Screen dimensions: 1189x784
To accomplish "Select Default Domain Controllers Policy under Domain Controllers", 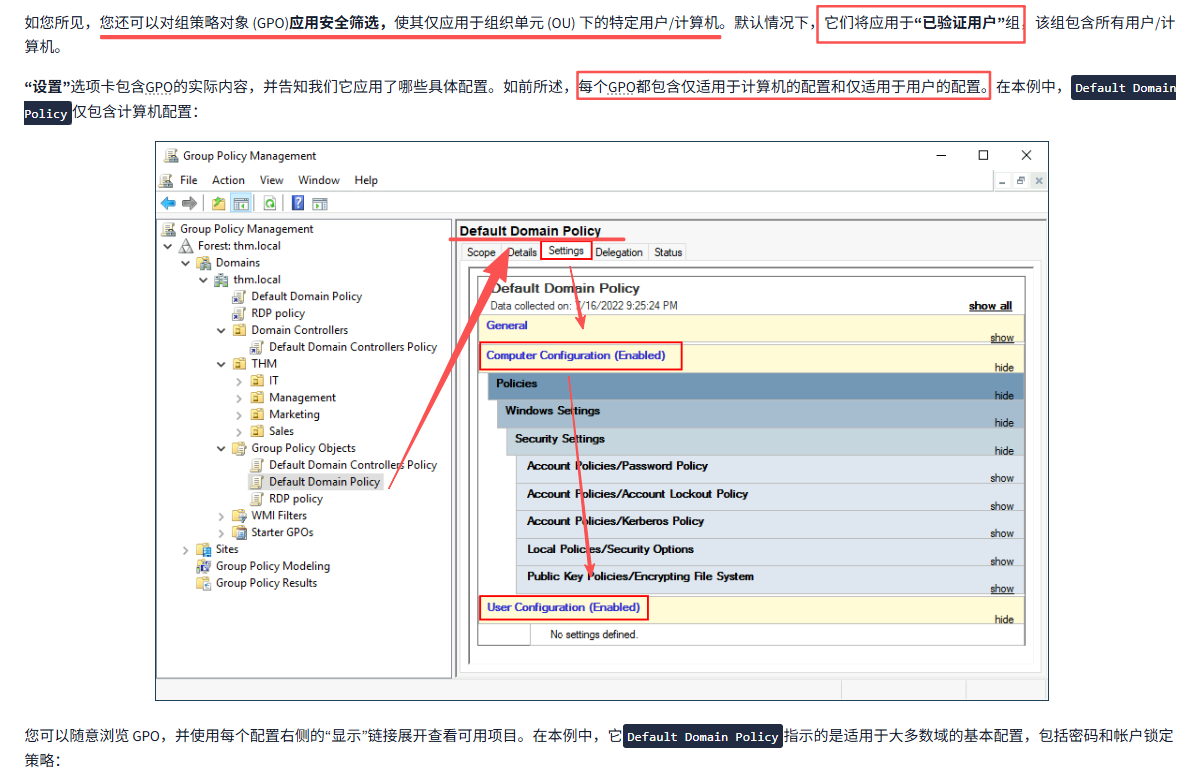I will pyautogui.click(x=353, y=347).
